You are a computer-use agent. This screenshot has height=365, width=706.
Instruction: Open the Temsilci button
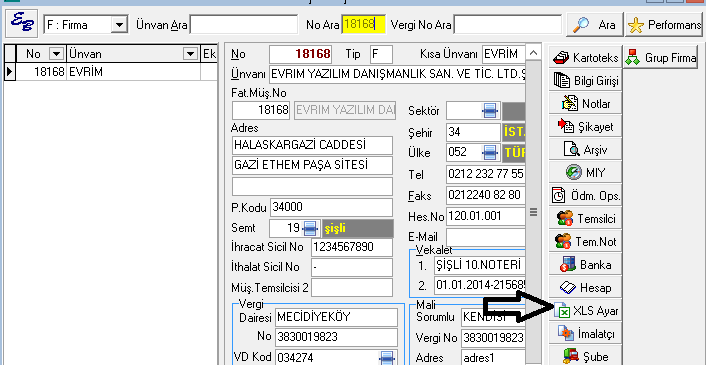click(585, 218)
